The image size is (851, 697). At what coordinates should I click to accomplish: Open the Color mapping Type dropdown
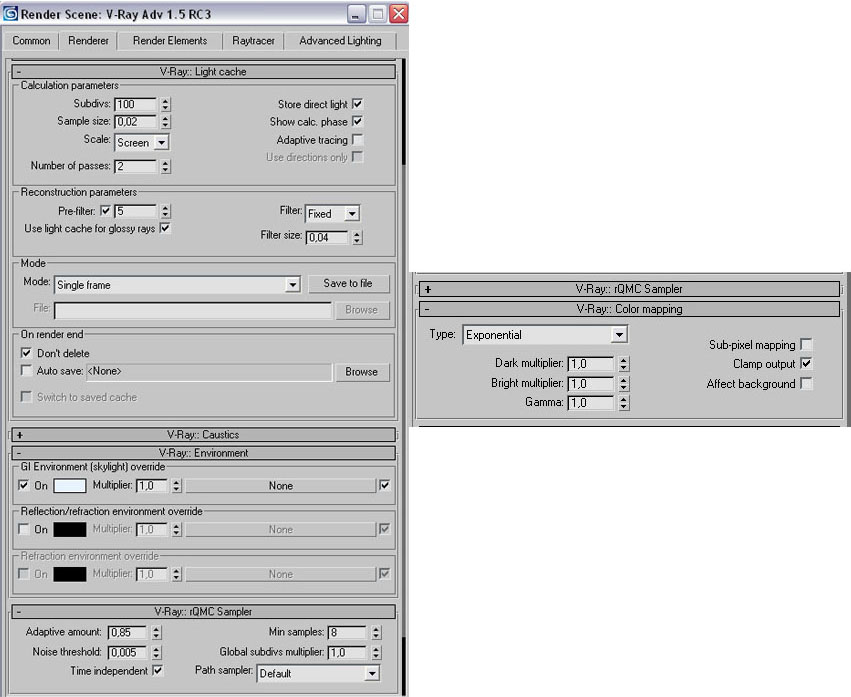[x=545, y=334]
